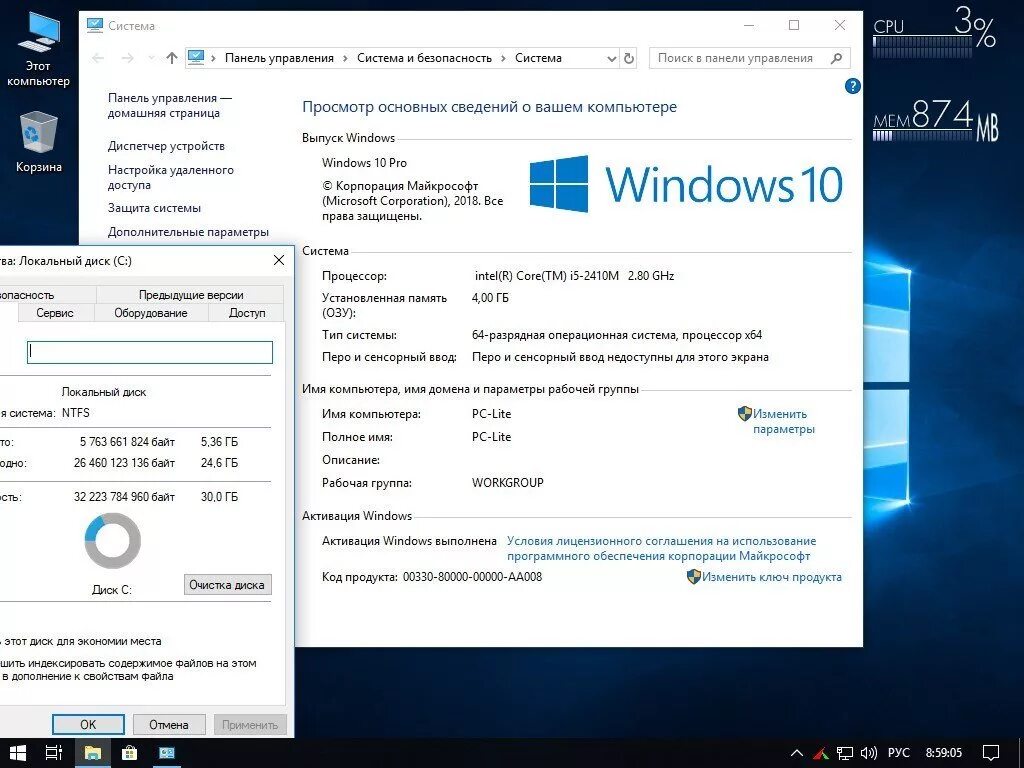The image size is (1024, 768).
Task: Click the search magnifier icon
Action: (x=837, y=58)
